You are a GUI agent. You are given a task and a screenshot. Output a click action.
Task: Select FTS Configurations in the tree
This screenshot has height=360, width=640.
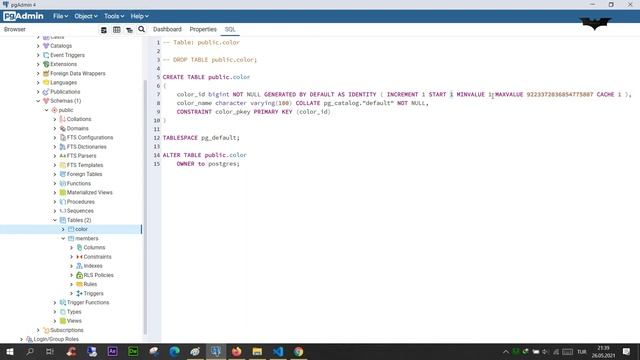click(x=90, y=138)
